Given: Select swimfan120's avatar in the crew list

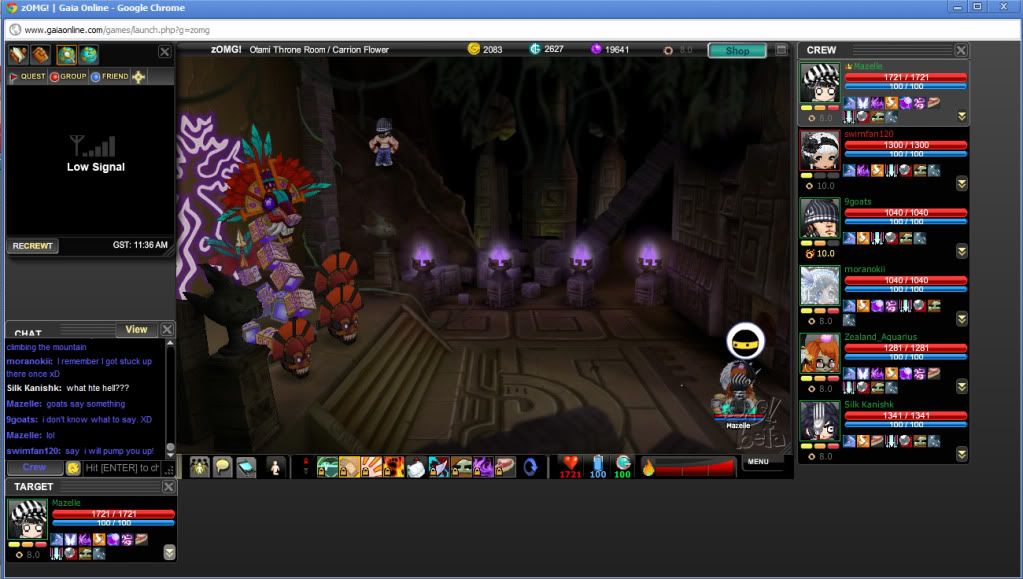Looking at the screenshot, I should pos(820,151).
